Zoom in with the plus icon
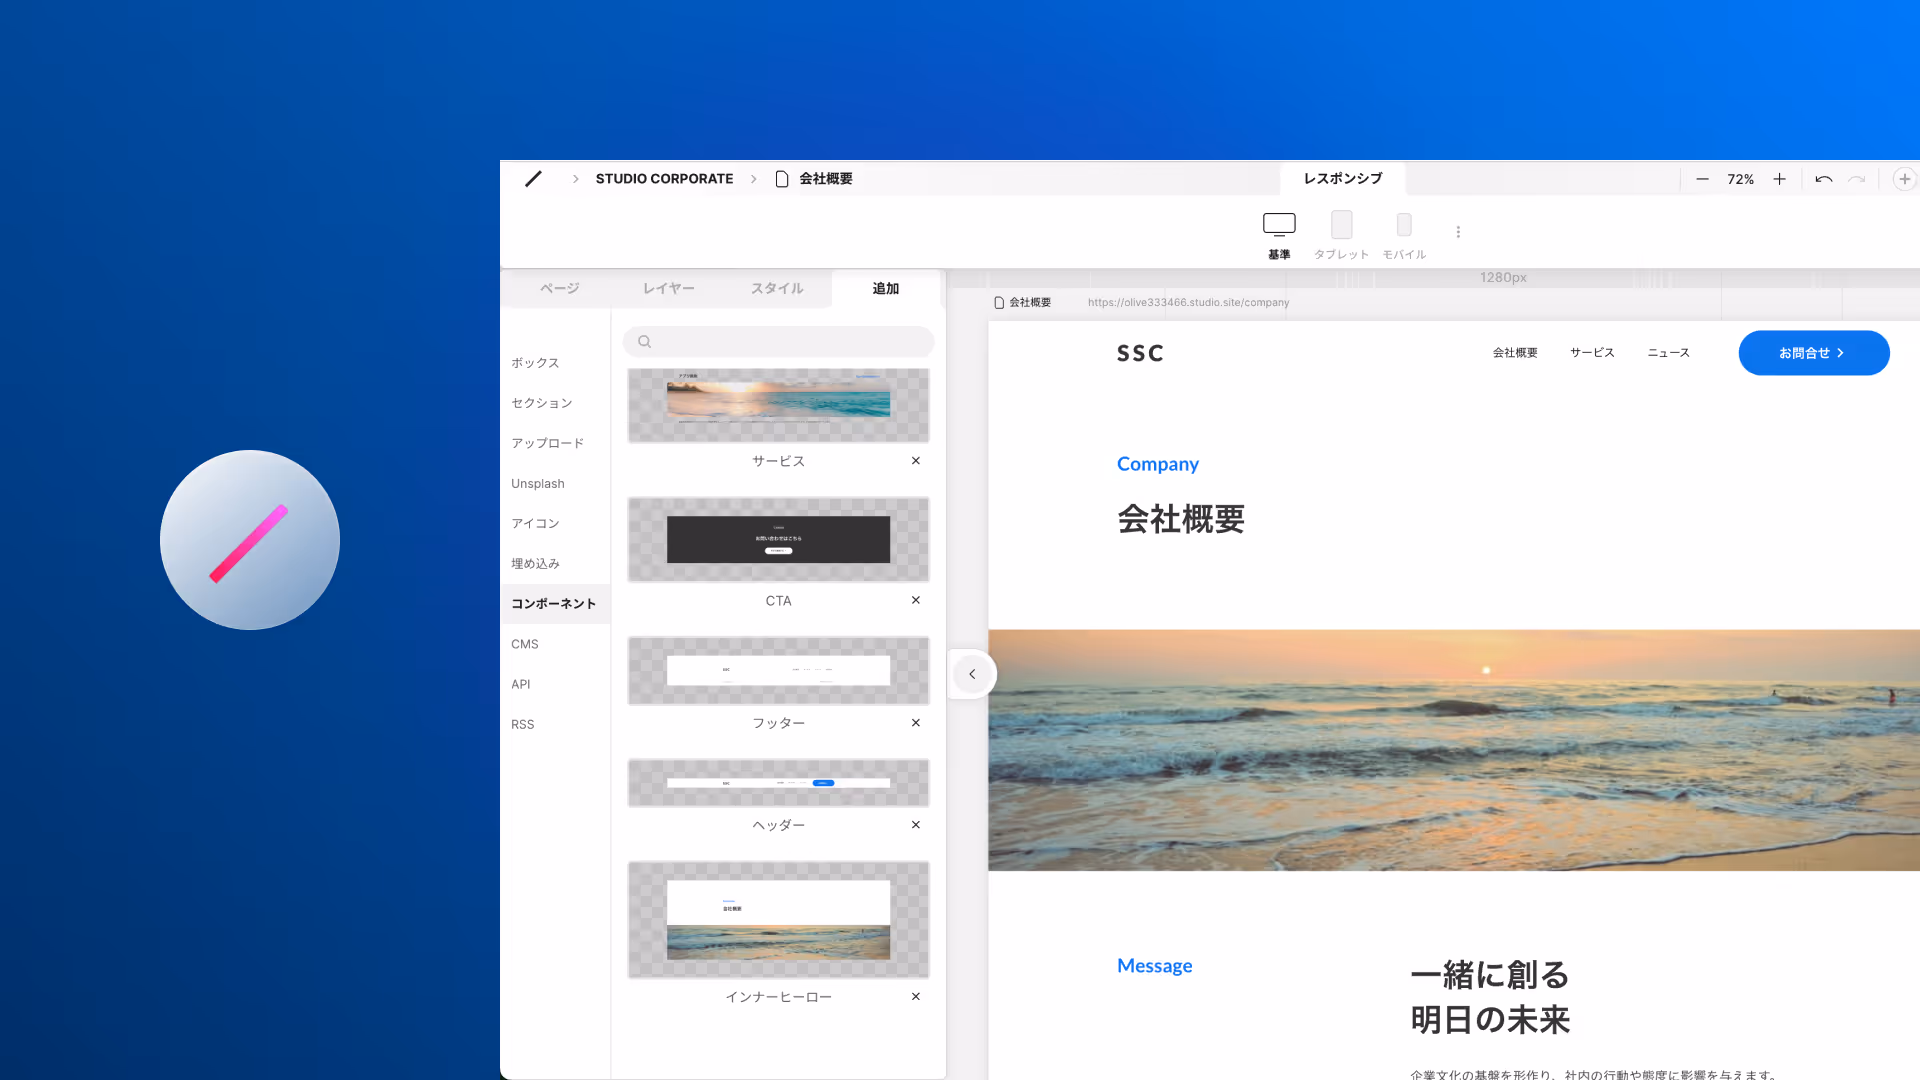 (x=1779, y=179)
